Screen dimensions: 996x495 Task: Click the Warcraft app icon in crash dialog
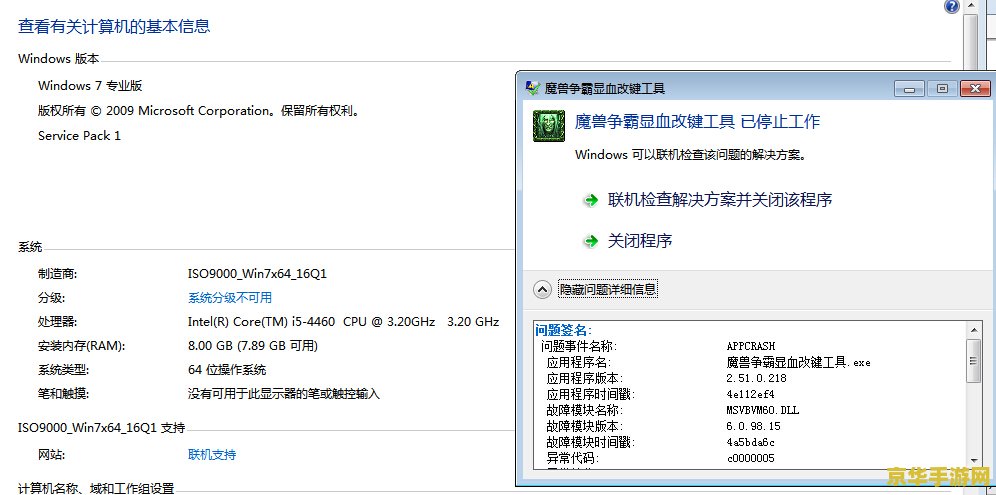pos(549,125)
